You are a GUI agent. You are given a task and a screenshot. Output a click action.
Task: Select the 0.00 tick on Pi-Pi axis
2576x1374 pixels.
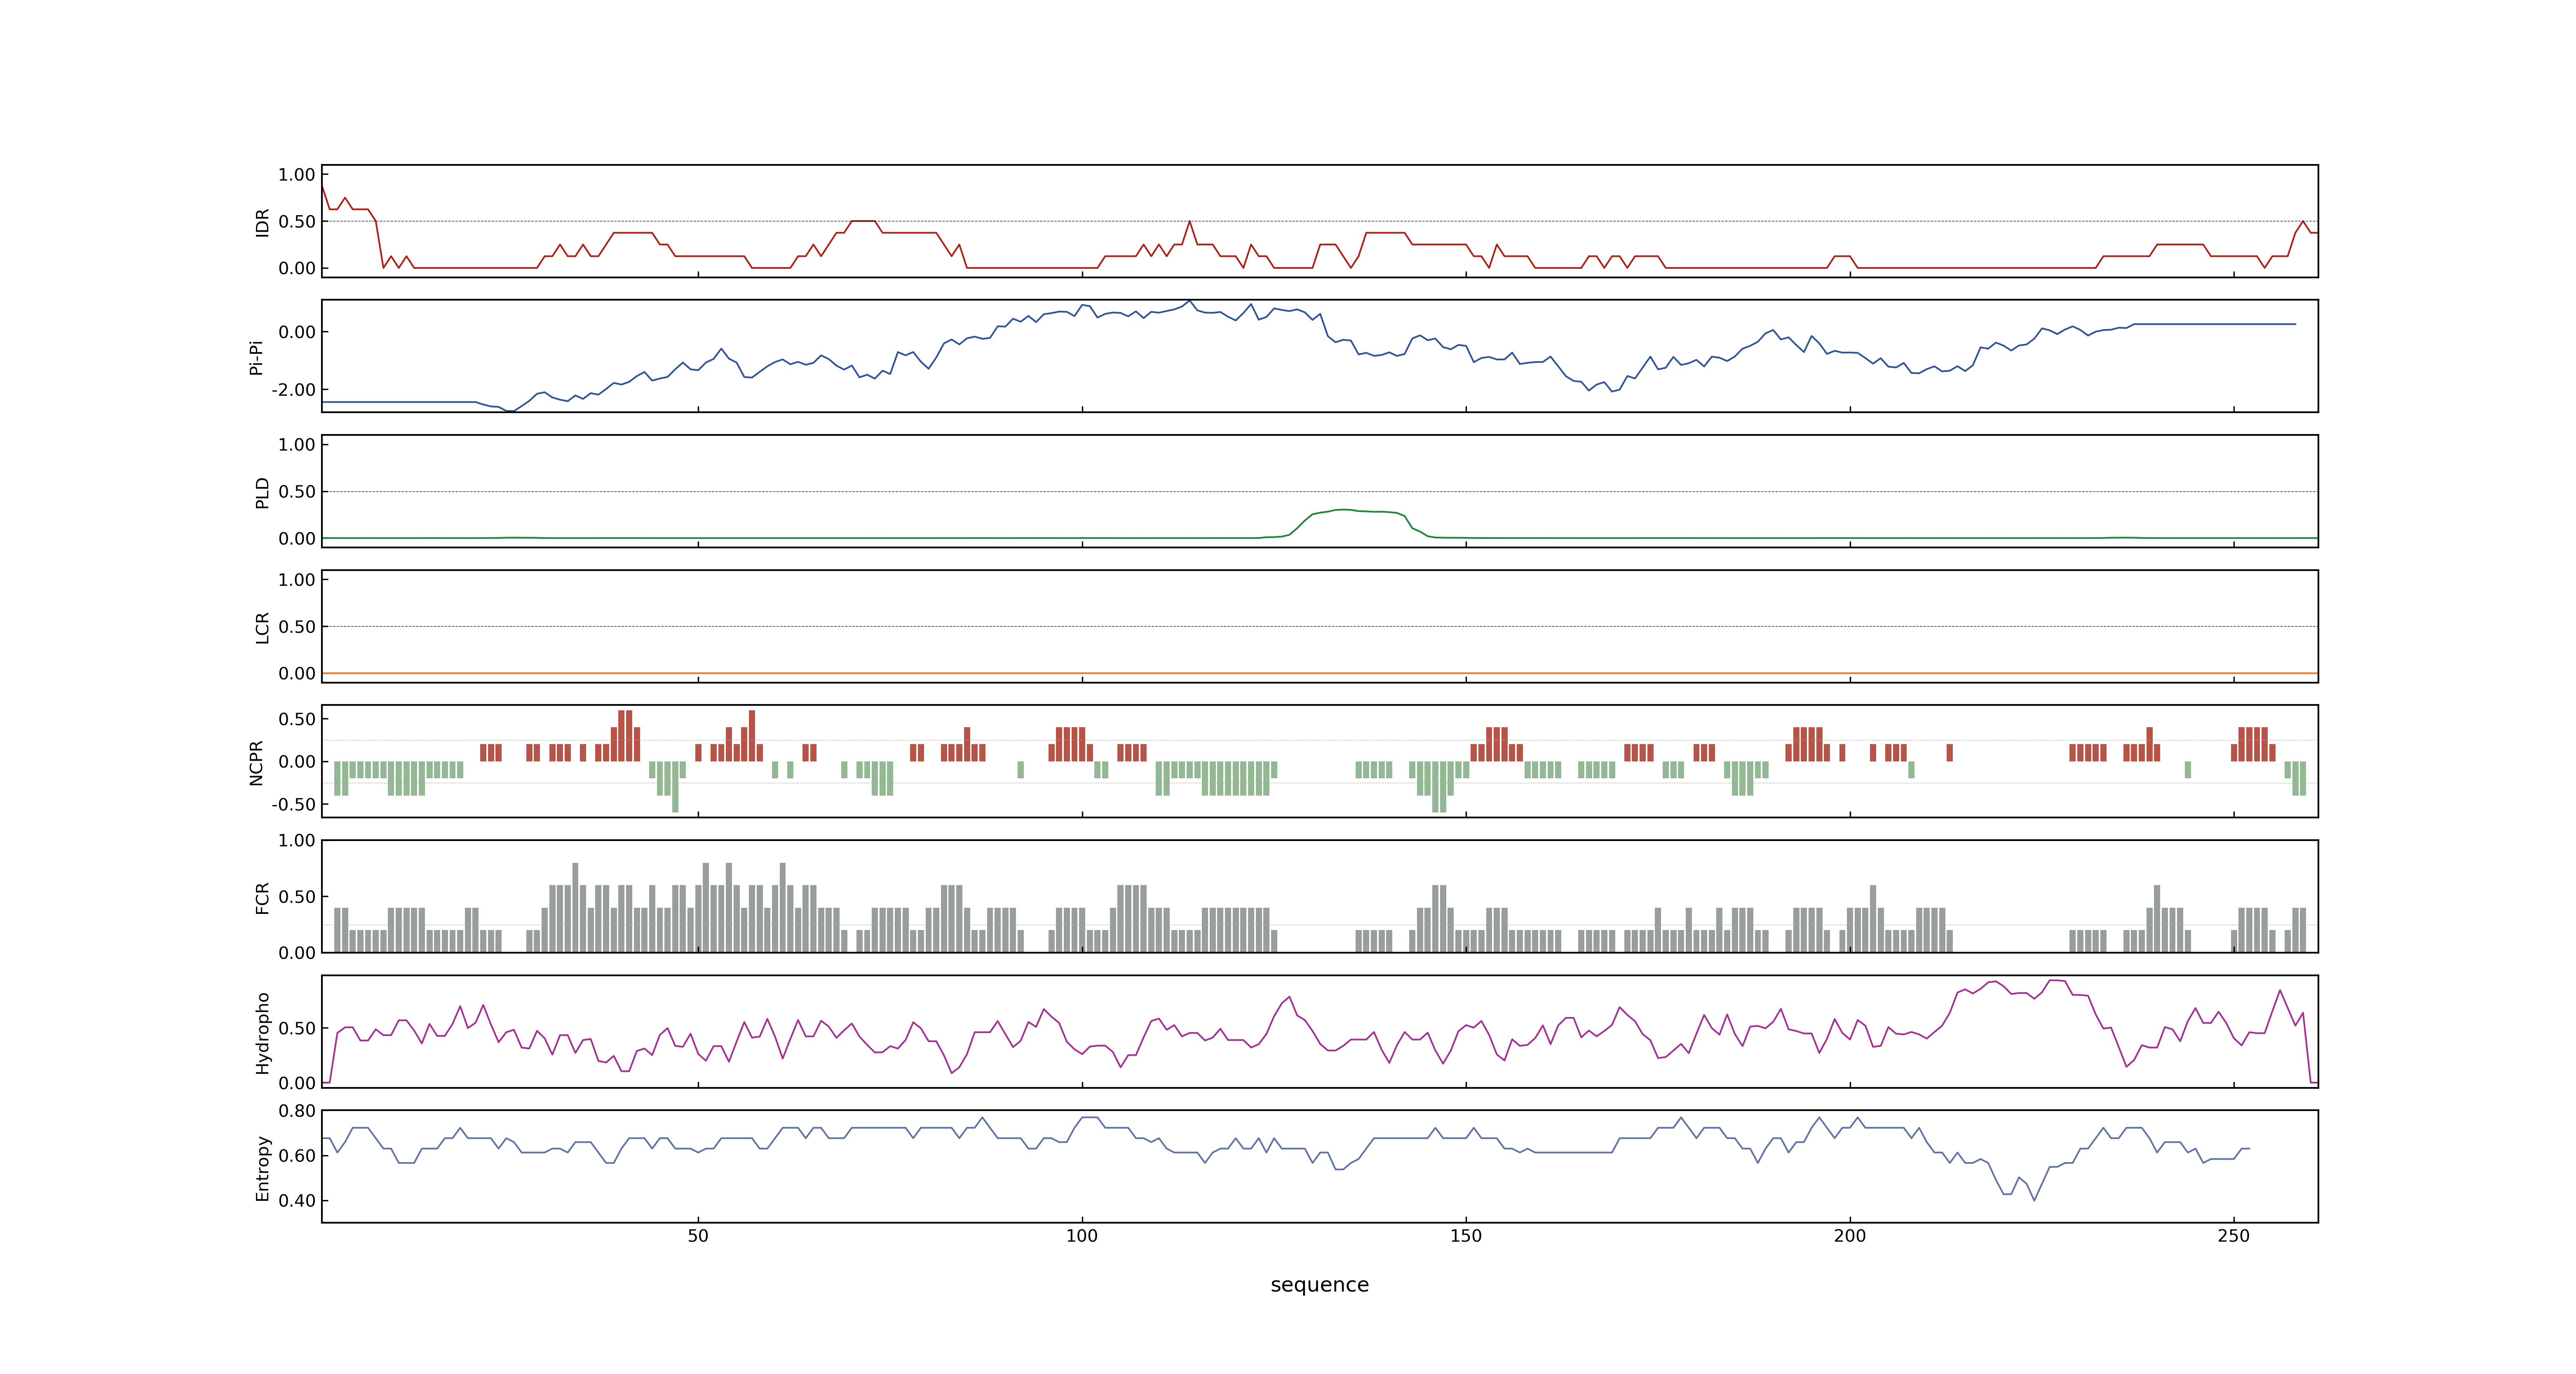tap(297, 332)
